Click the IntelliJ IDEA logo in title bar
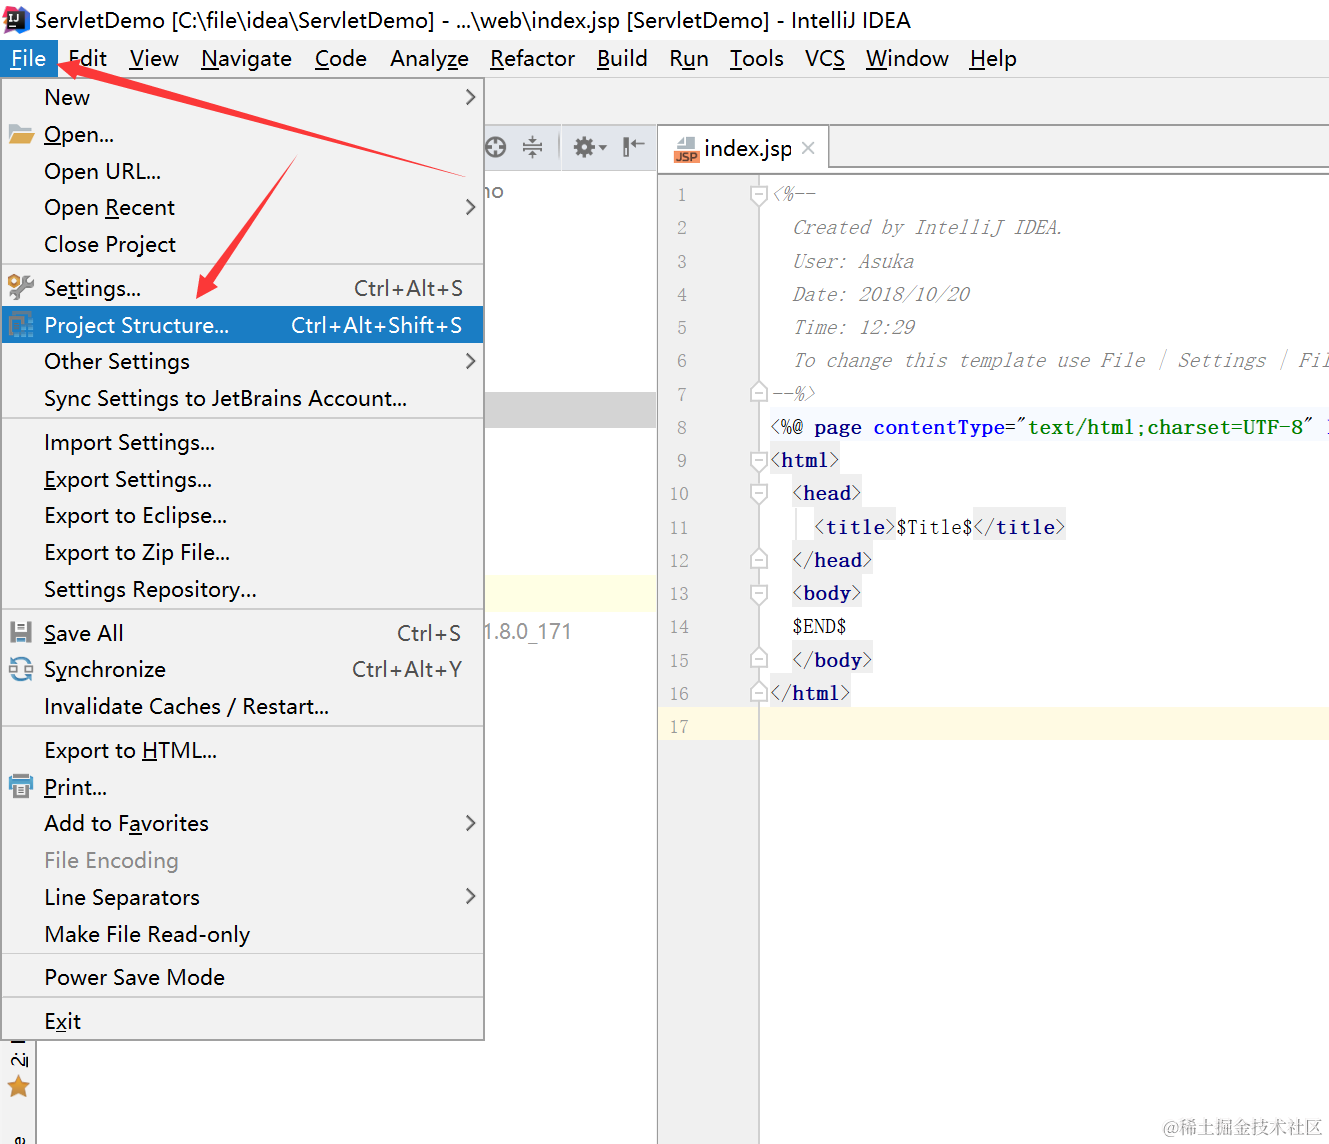 click(x=17, y=19)
